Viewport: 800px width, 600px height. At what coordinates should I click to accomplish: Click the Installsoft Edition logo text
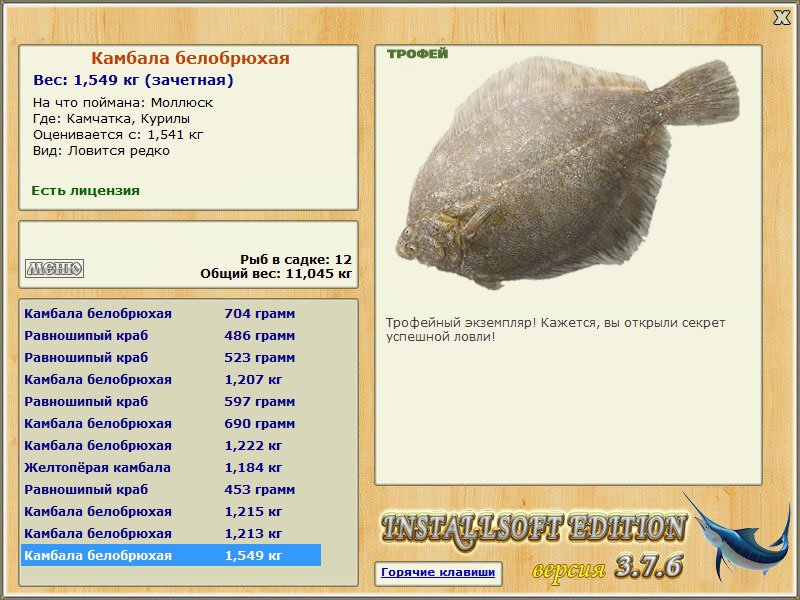tap(534, 529)
